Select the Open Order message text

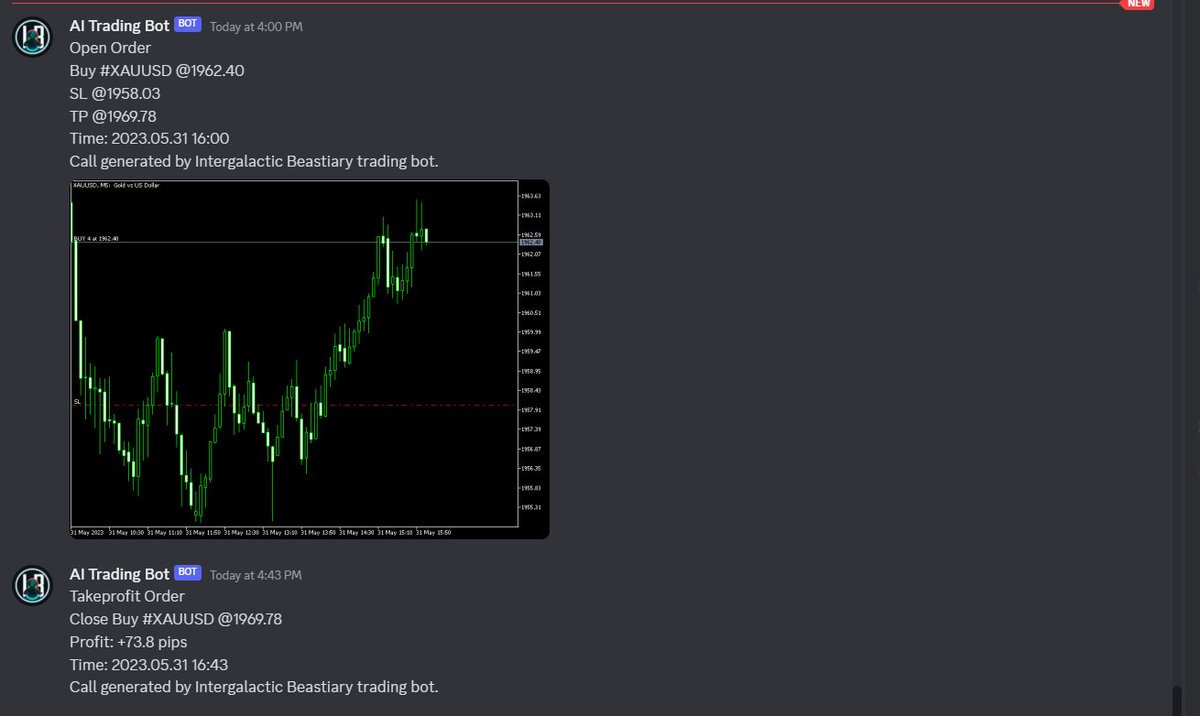[110, 47]
